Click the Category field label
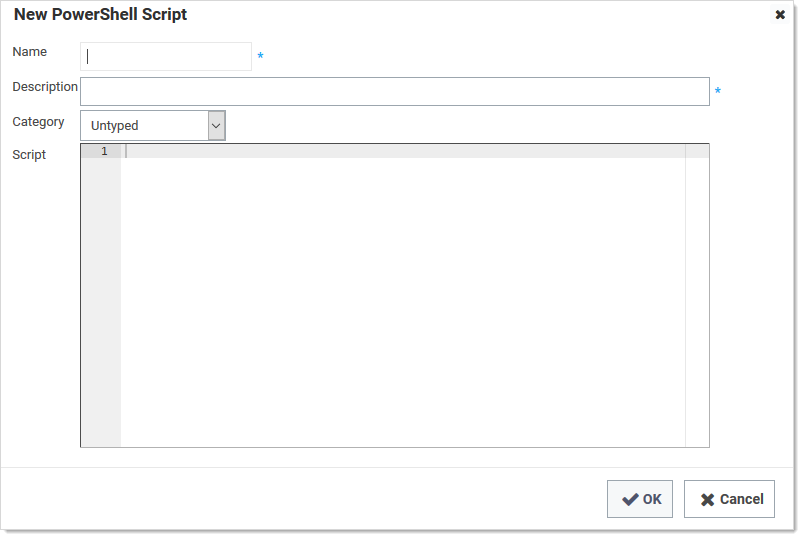Image resolution: width=802 pixels, height=538 pixels. tap(38, 122)
